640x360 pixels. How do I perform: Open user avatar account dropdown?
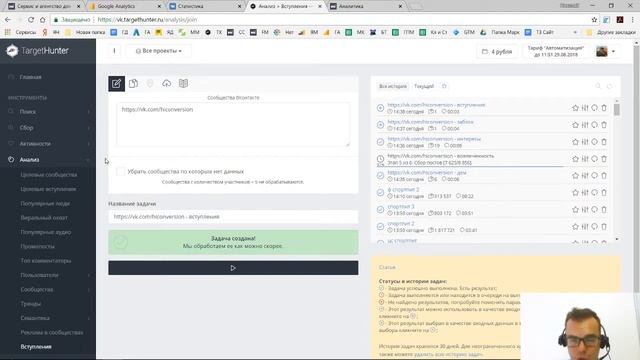606,51
